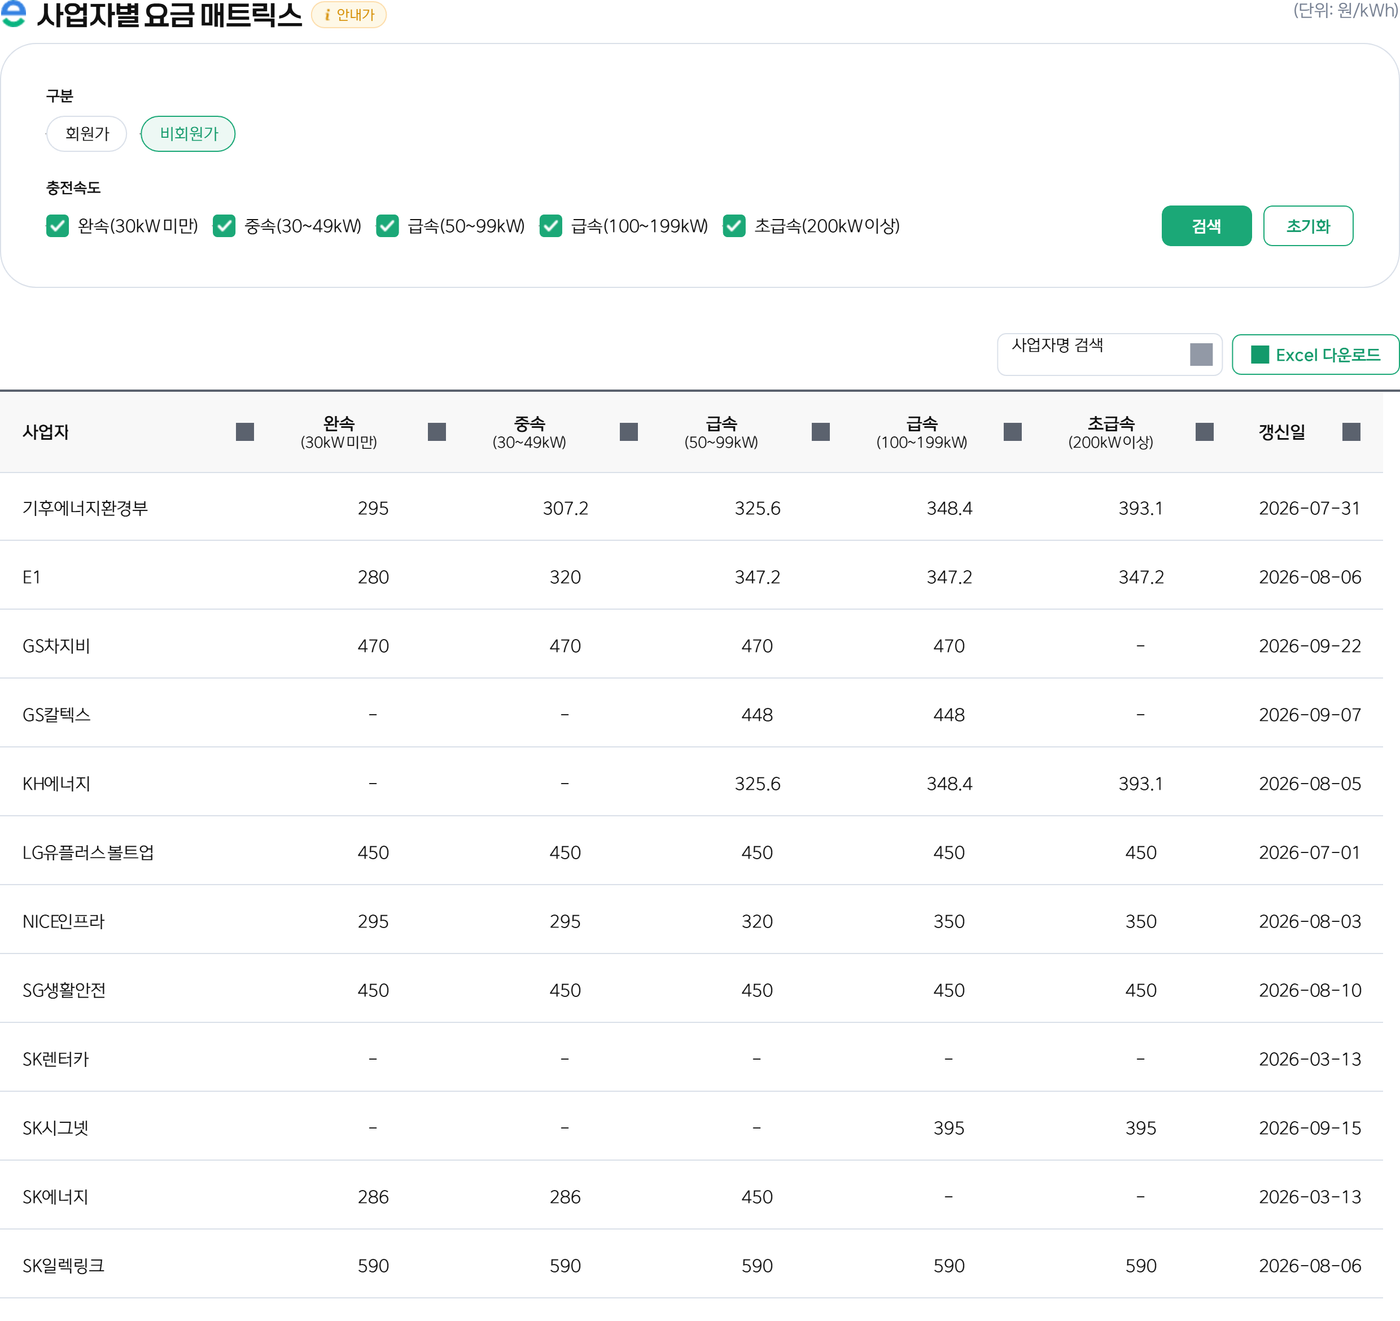Image resolution: width=1400 pixels, height=1321 pixels.
Task: Click GS차지비 in operator list
Action: pyautogui.click(x=56, y=646)
